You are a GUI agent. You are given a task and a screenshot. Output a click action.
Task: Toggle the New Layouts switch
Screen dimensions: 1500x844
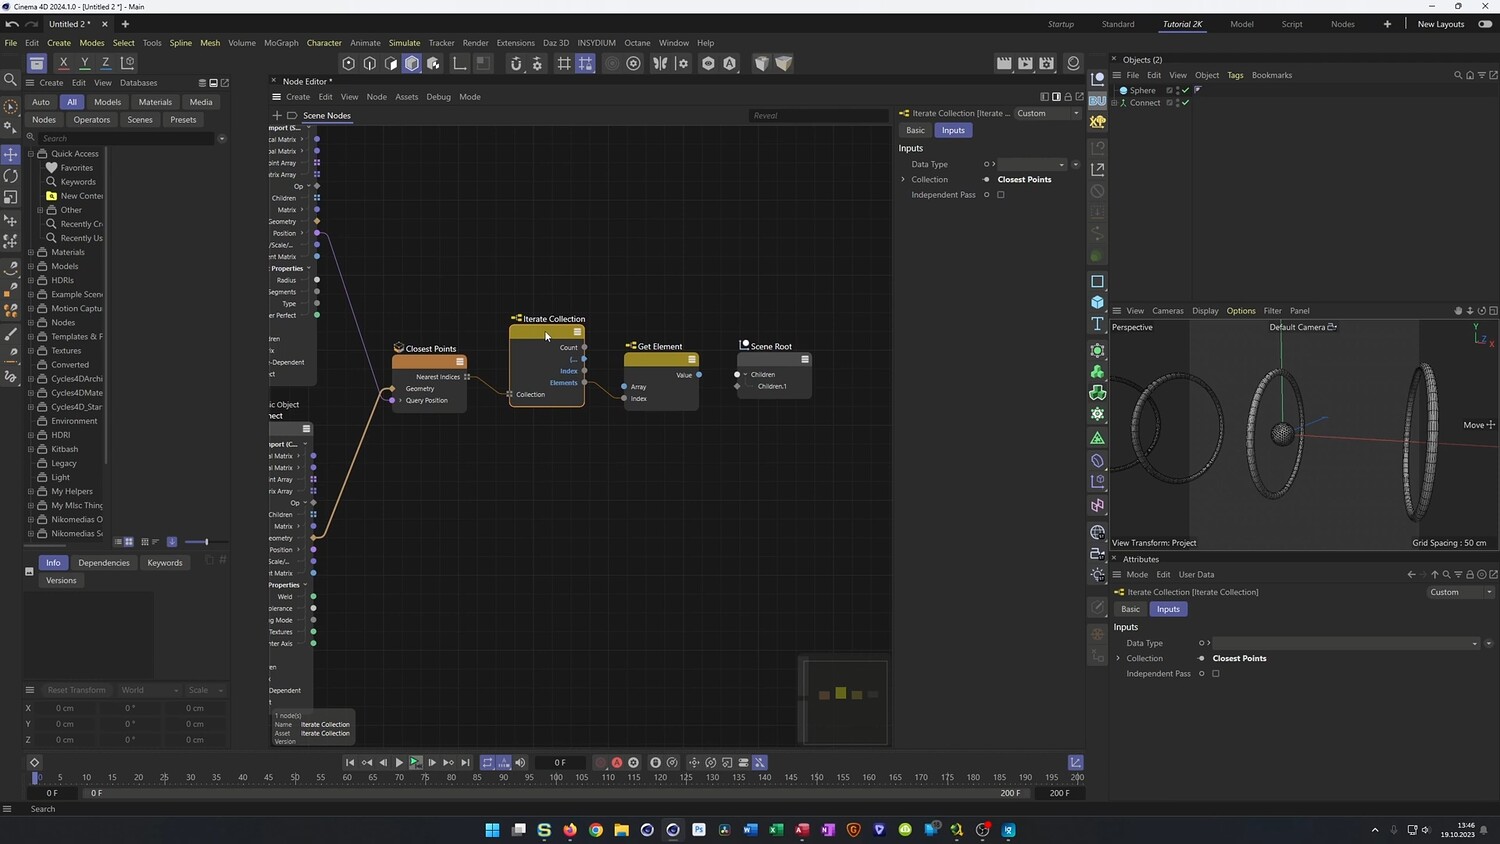1485,24
